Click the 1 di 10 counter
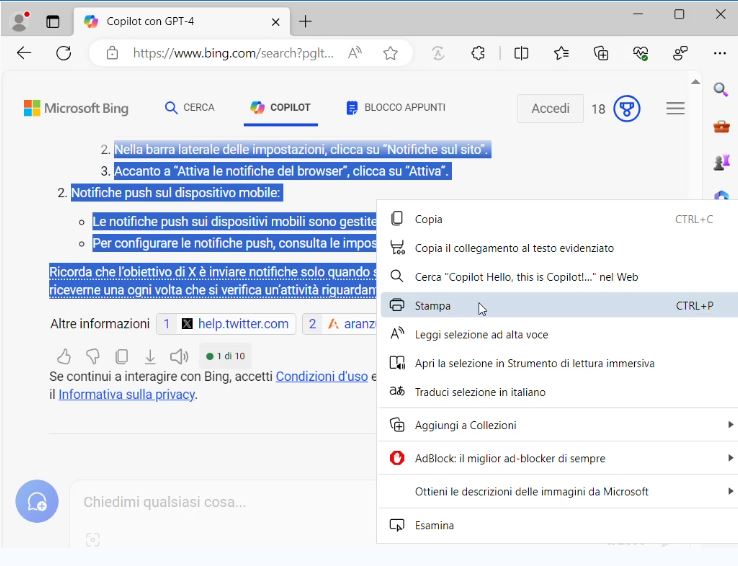 226,356
